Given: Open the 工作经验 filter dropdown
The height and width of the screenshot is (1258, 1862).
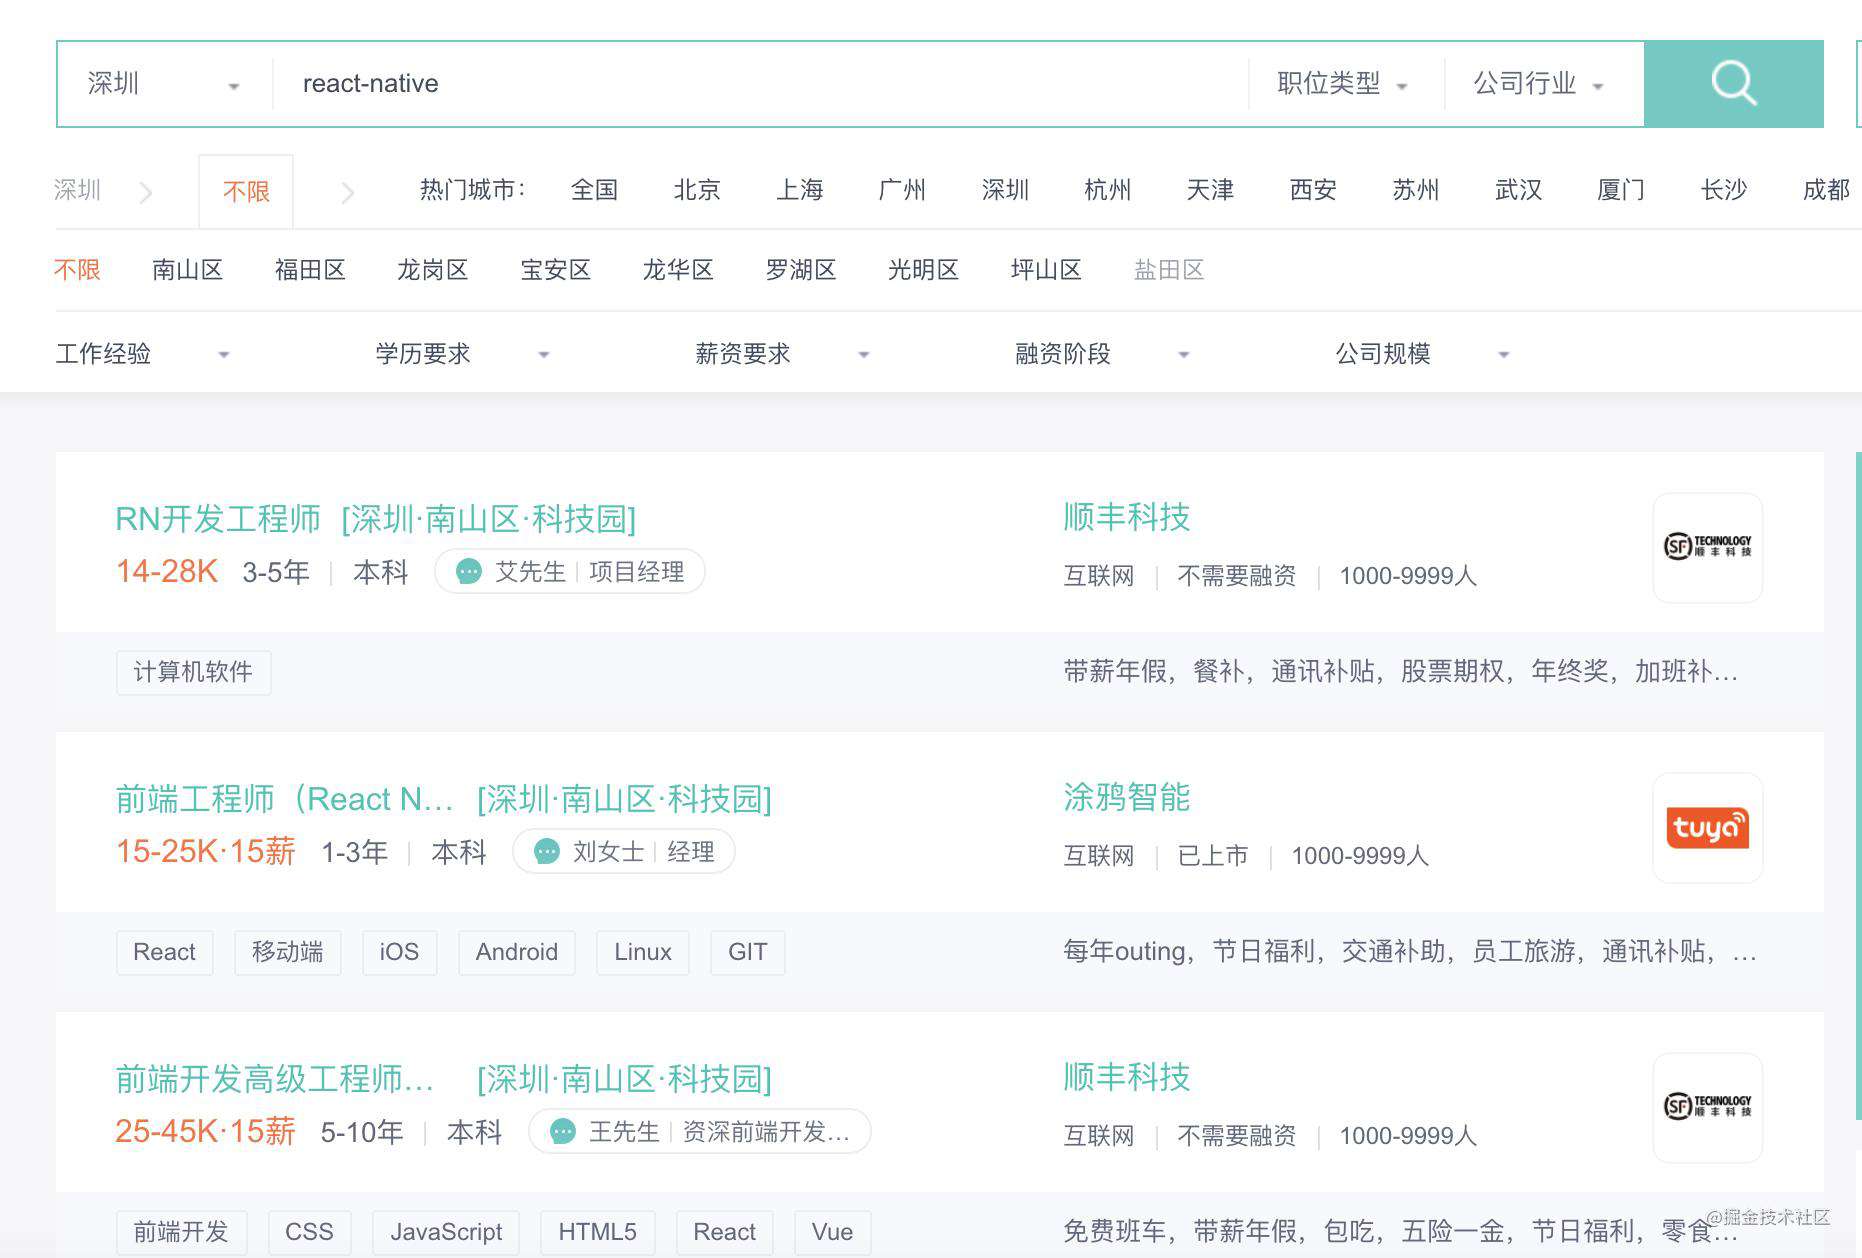Looking at the screenshot, I should [142, 354].
